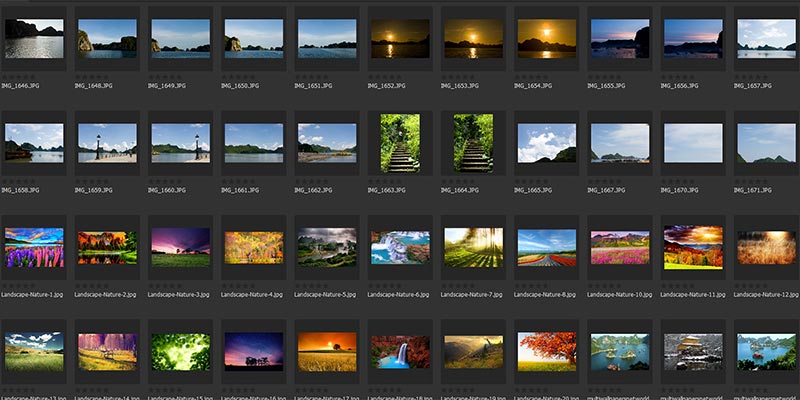Click the IMG_1648.JPG file name
The image size is (800, 400).
click(x=93, y=86)
